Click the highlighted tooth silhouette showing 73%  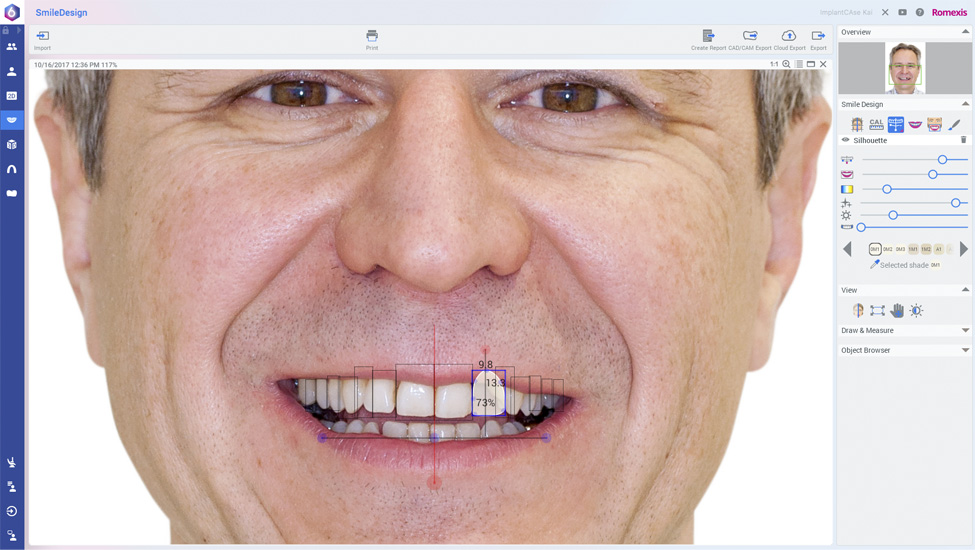[x=488, y=393]
